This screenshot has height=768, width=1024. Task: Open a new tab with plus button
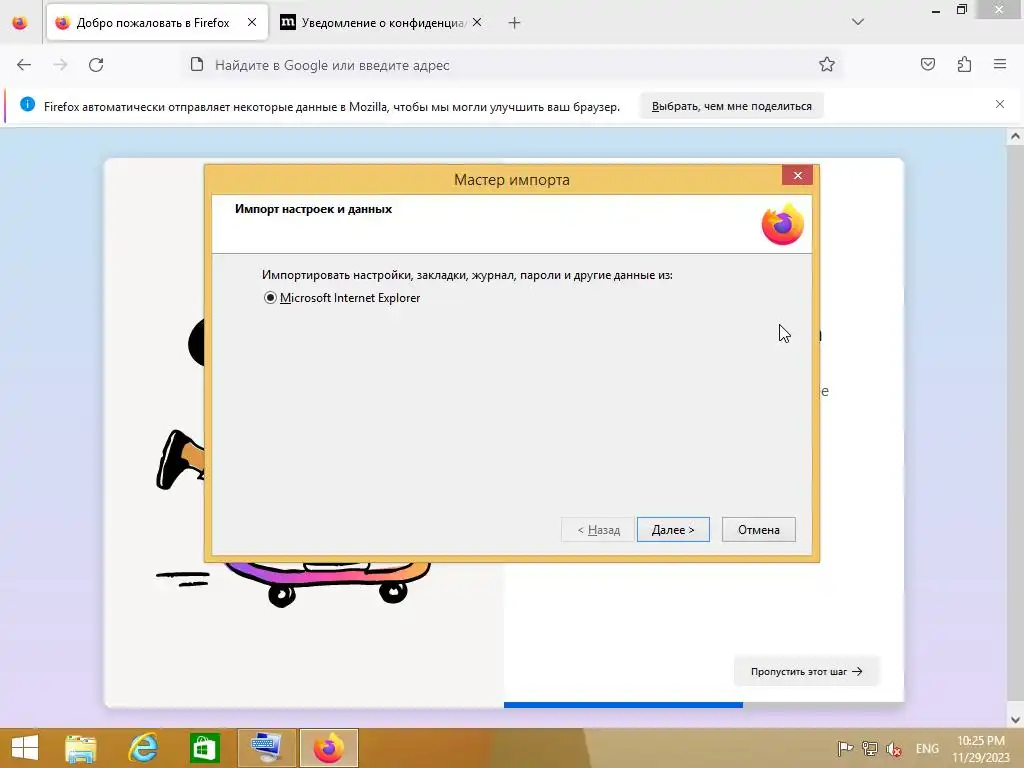pyautogui.click(x=515, y=23)
